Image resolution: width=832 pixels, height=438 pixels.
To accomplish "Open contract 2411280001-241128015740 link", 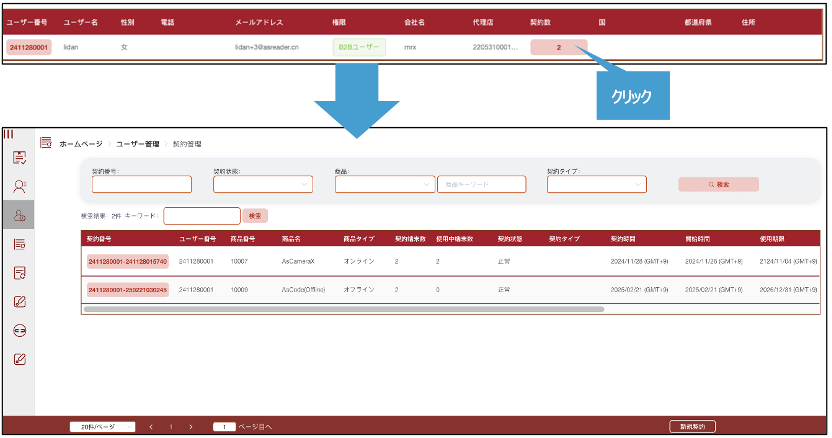I will [127, 261].
